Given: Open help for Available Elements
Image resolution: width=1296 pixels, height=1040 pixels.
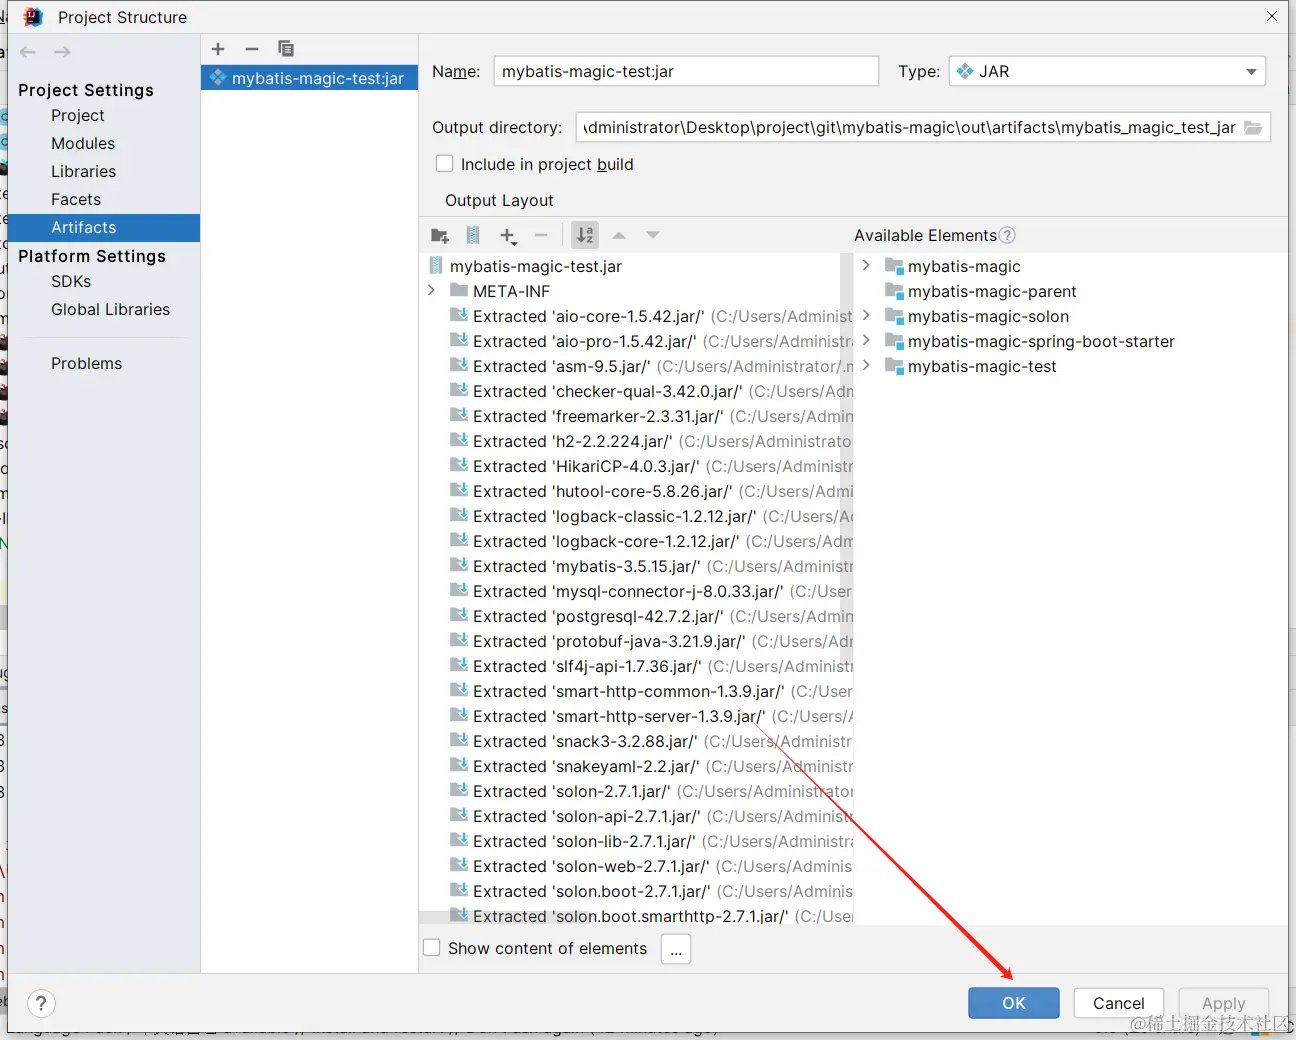Looking at the screenshot, I should point(1007,236).
